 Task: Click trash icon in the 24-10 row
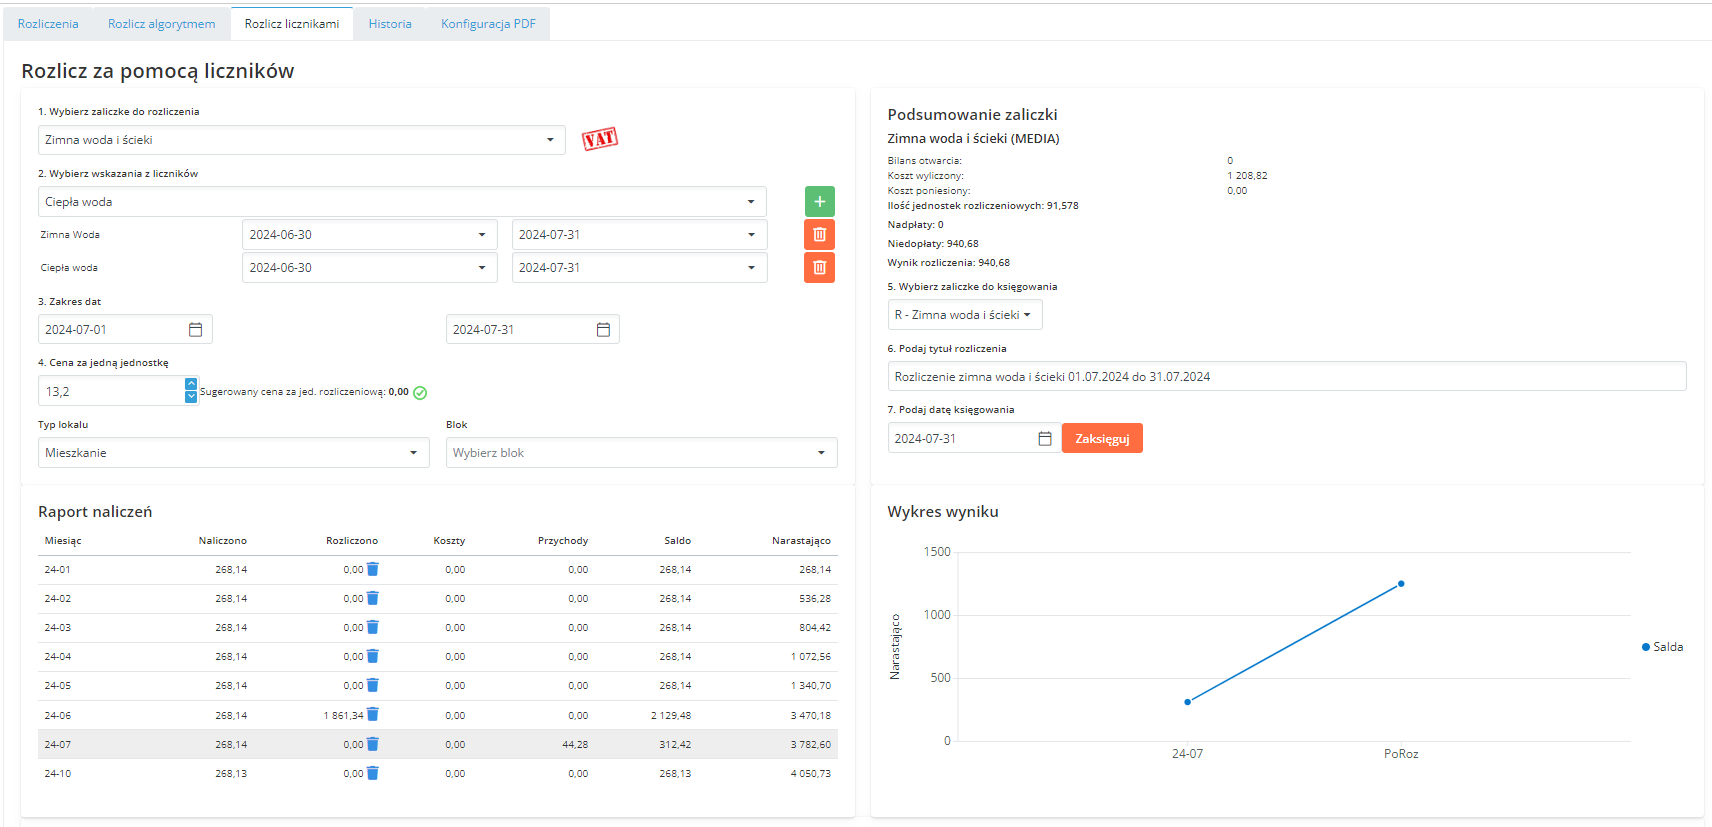[373, 773]
